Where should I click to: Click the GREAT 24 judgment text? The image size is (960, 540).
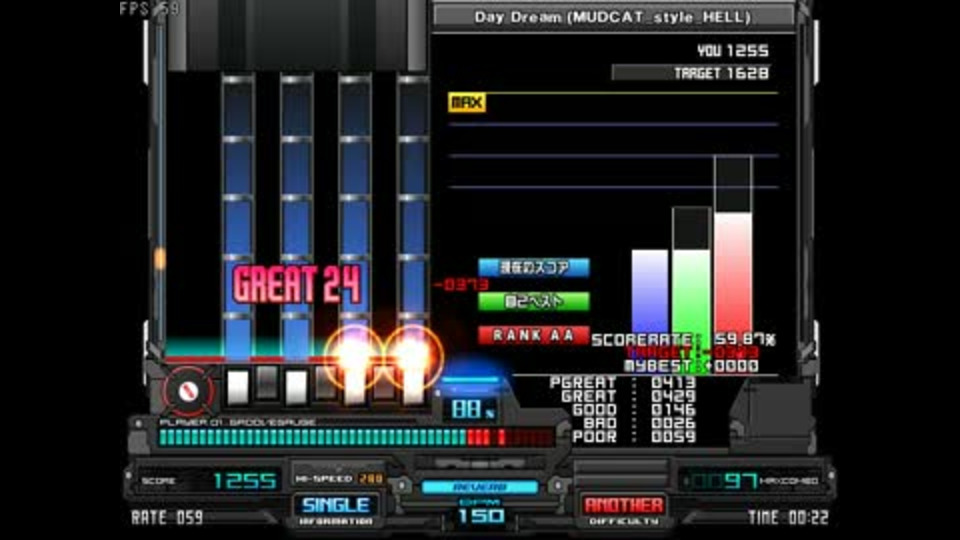(x=298, y=285)
